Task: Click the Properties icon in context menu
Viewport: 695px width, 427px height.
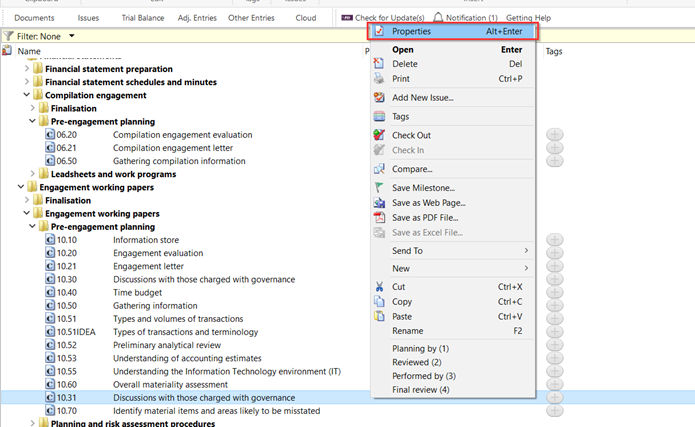Action: click(378, 32)
